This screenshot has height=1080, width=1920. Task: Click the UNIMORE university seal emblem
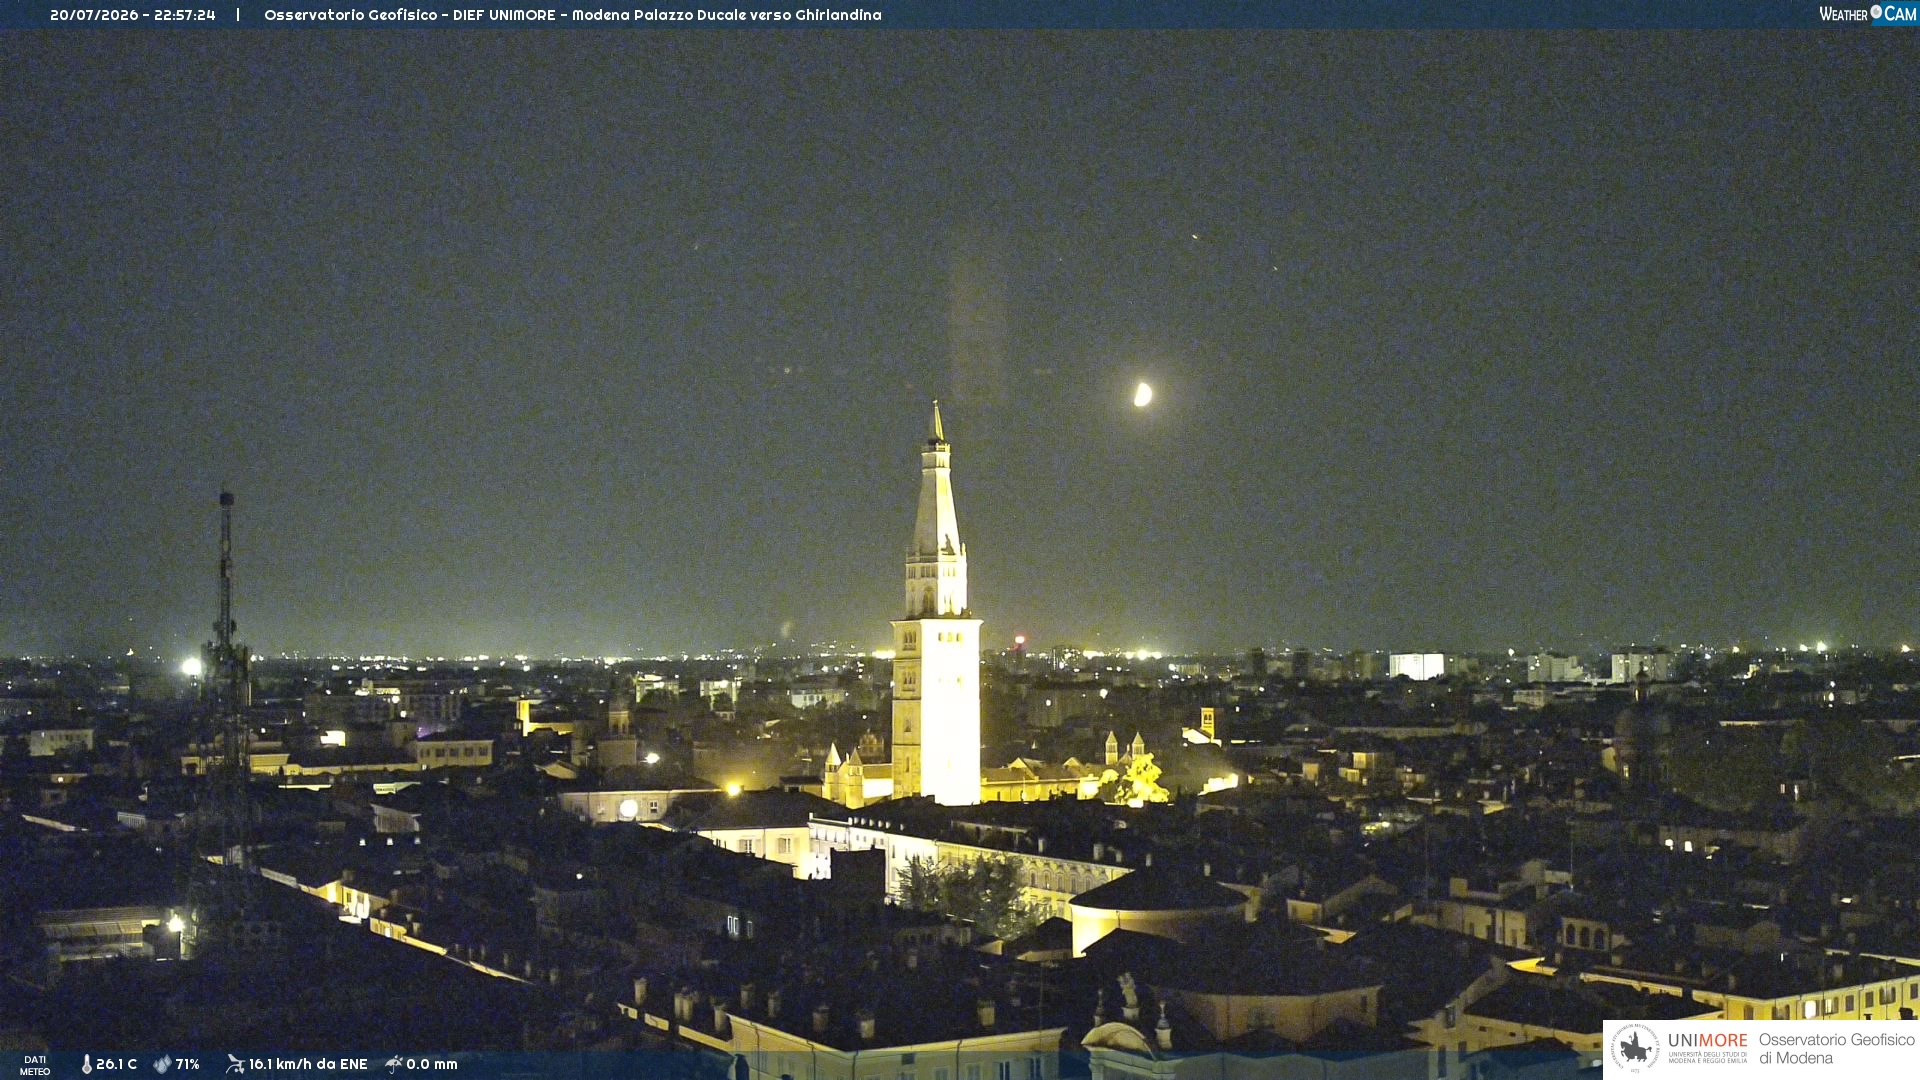[1635, 1048]
